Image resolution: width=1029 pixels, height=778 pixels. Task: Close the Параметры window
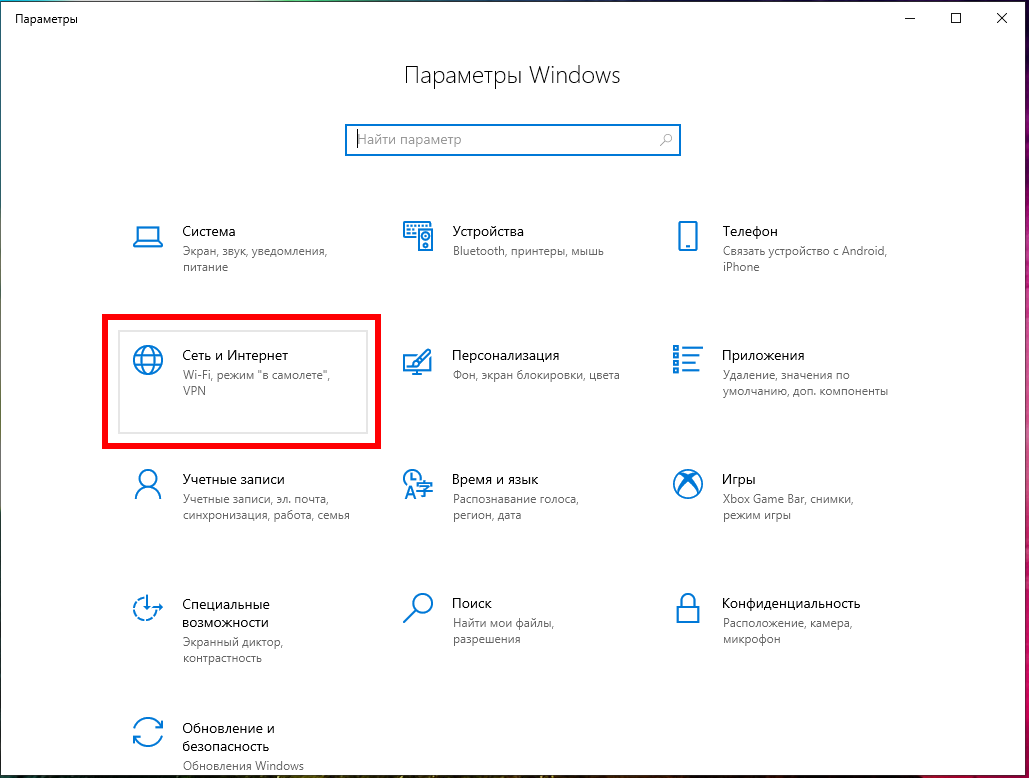tap(1001, 18)
